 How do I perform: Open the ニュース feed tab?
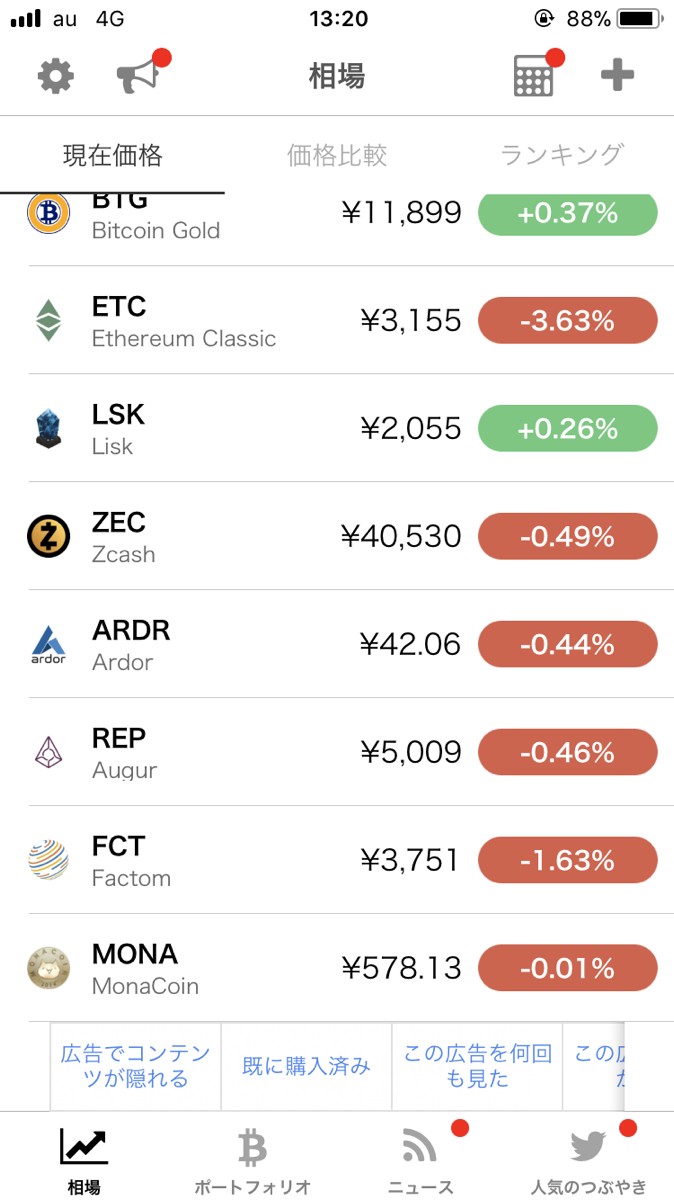(421, 1160)
